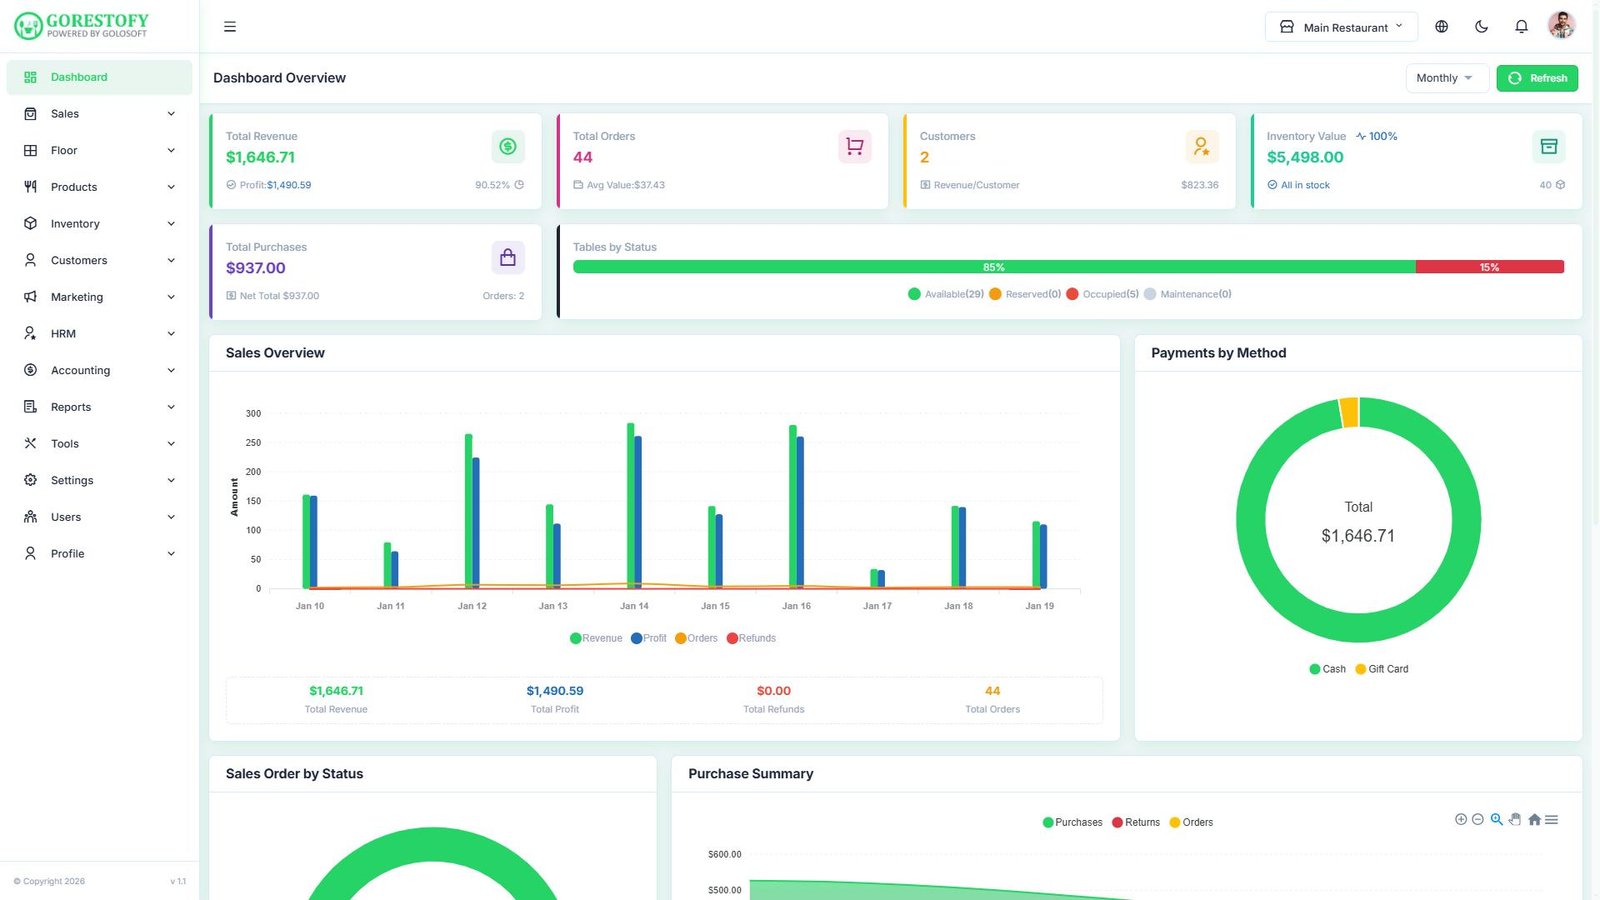Click the Jan 16 profit bar in Sales Overview
This screenshot has width=1600, height=900.
point(800,512)
